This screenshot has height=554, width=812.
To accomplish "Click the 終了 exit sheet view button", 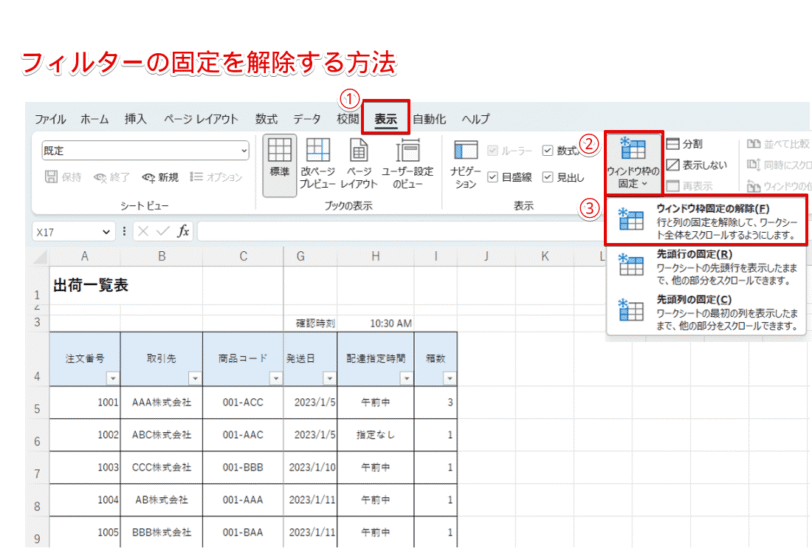I will click(x=111, y=177).
